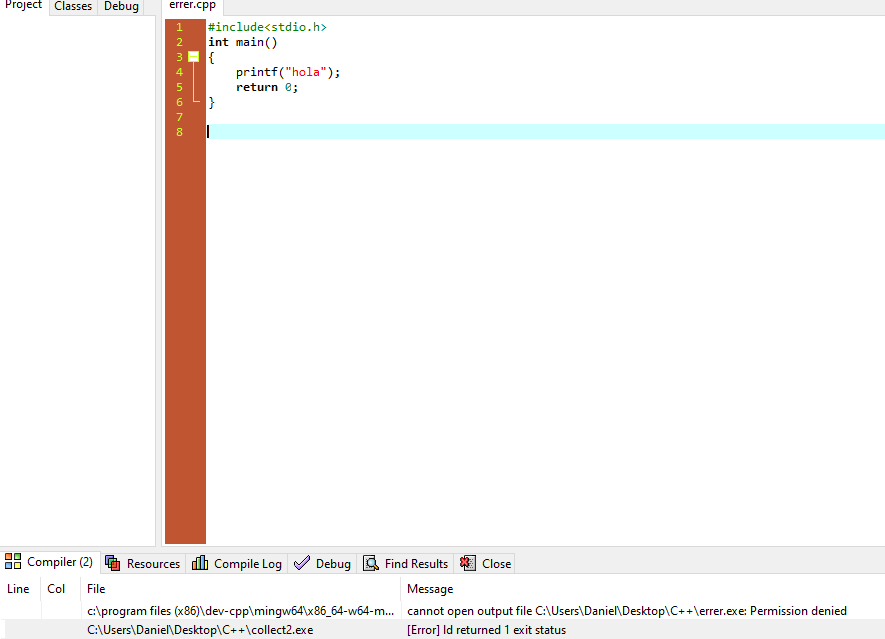The image size is (885, 639).
Task: Click the Find Results magnifier icon
Action: click(x=371, y=563)
